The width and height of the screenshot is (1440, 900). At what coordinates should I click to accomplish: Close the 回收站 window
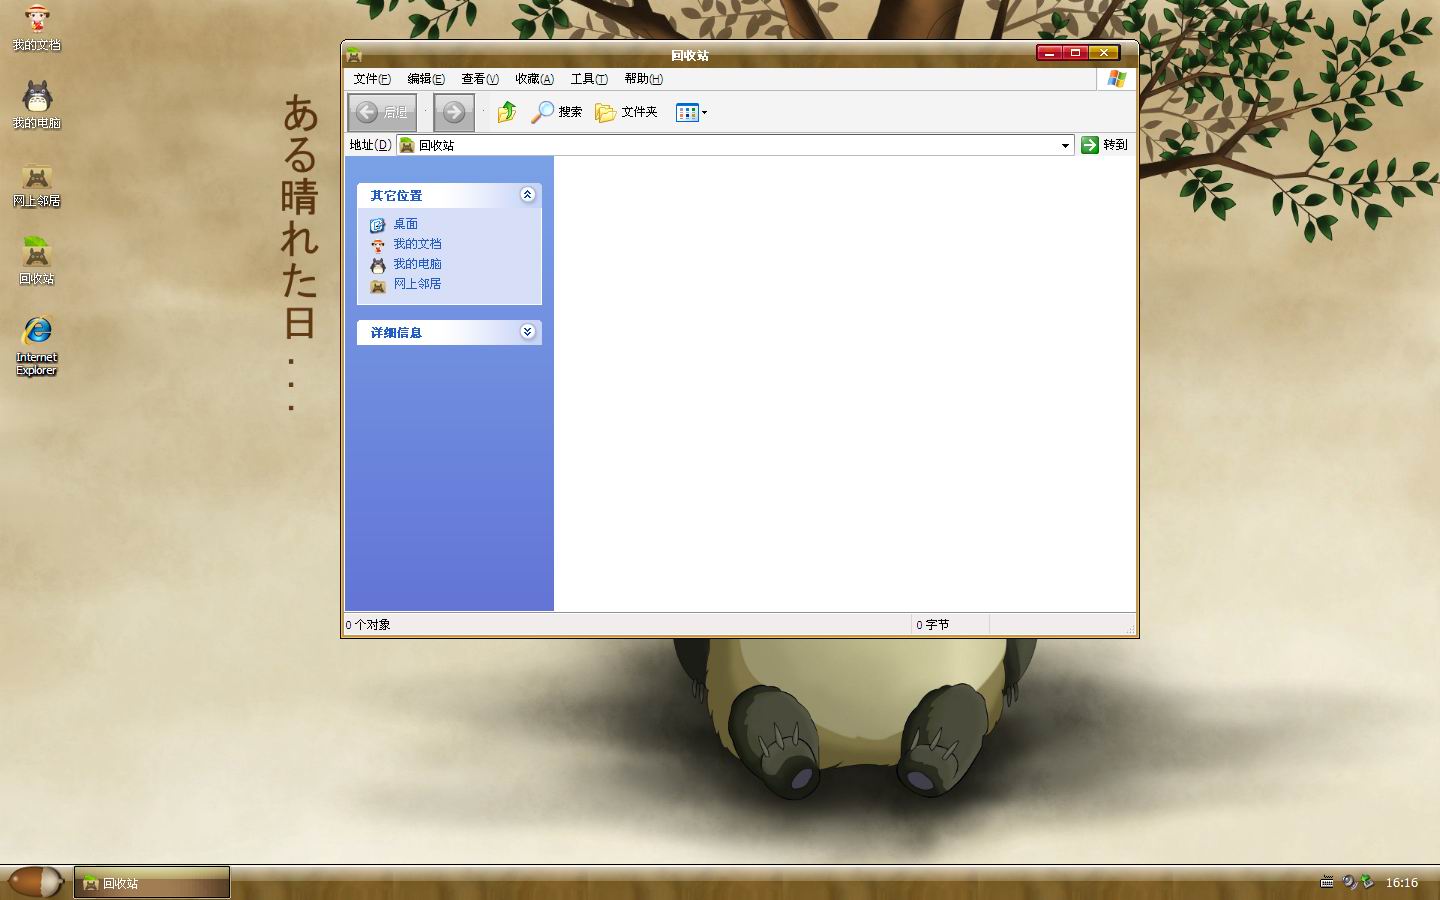pos(1103,53)
